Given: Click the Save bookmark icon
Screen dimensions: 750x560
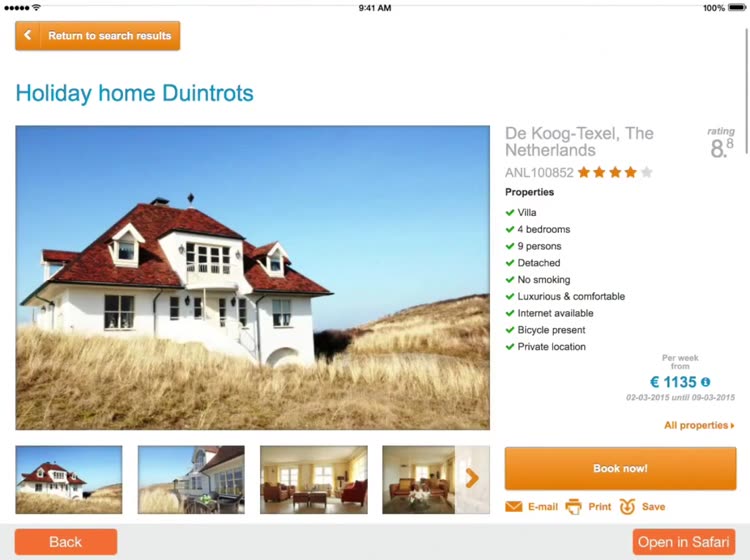Looking at the screenshot, I should pyautogui.click(x=627, y=506).
